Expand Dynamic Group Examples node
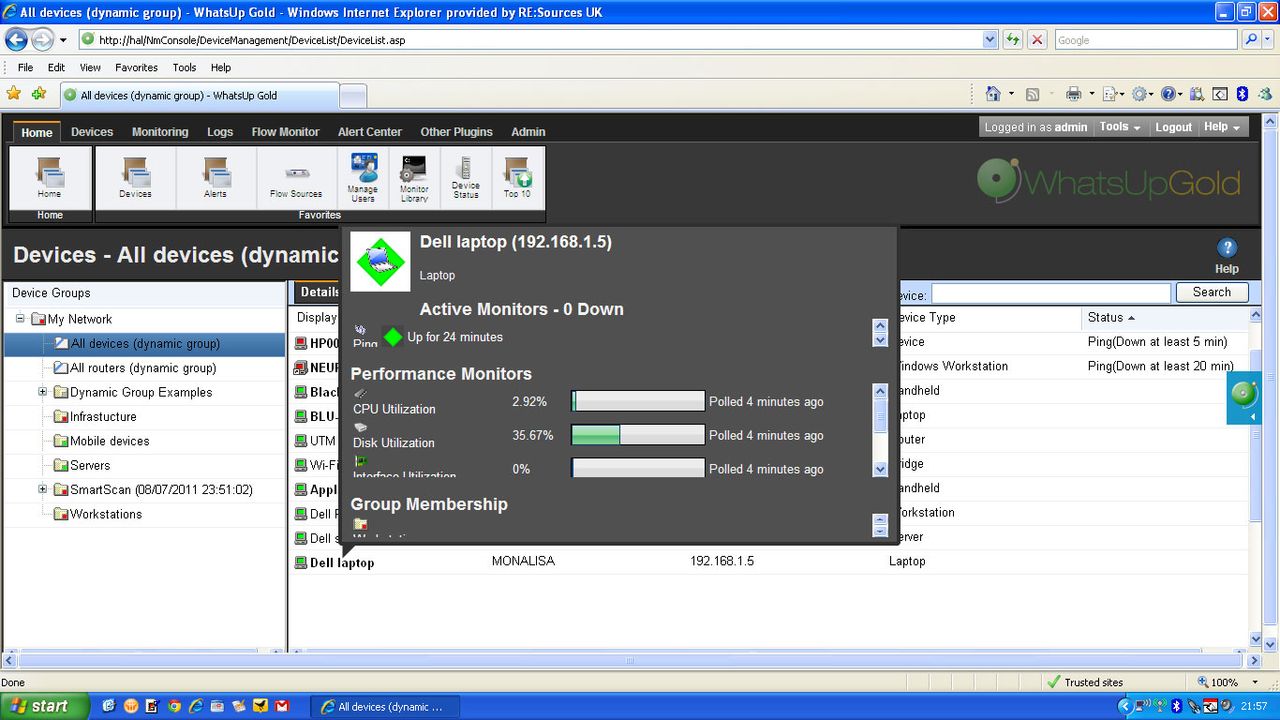1280x720 pixels. (43, 392)
